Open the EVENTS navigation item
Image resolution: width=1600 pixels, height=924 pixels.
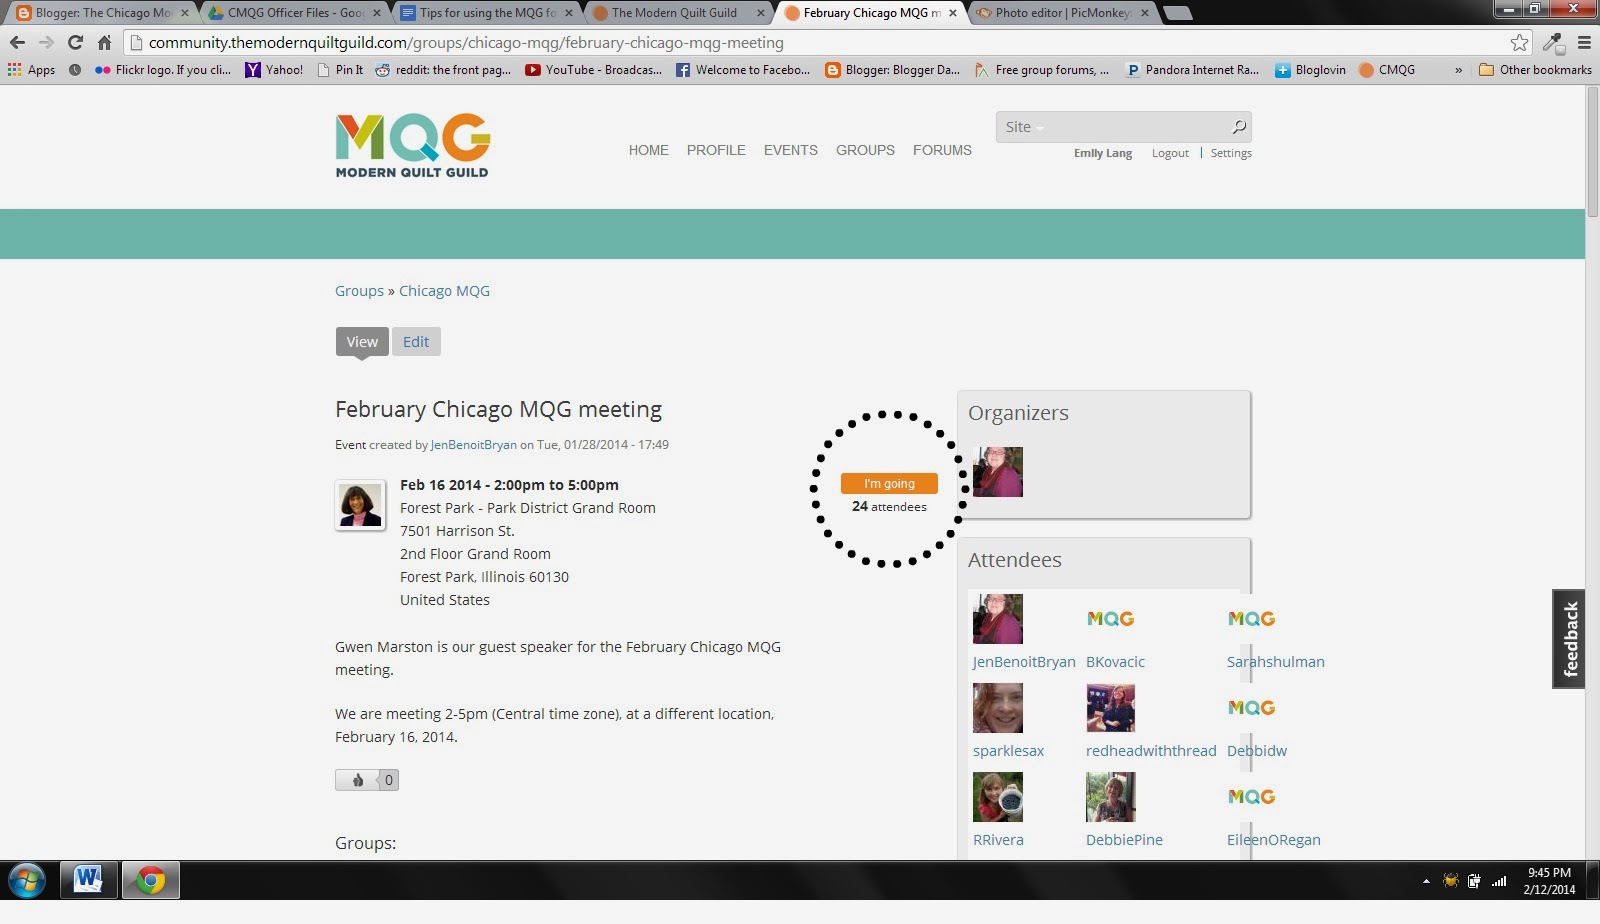click(x=791, y=150)
